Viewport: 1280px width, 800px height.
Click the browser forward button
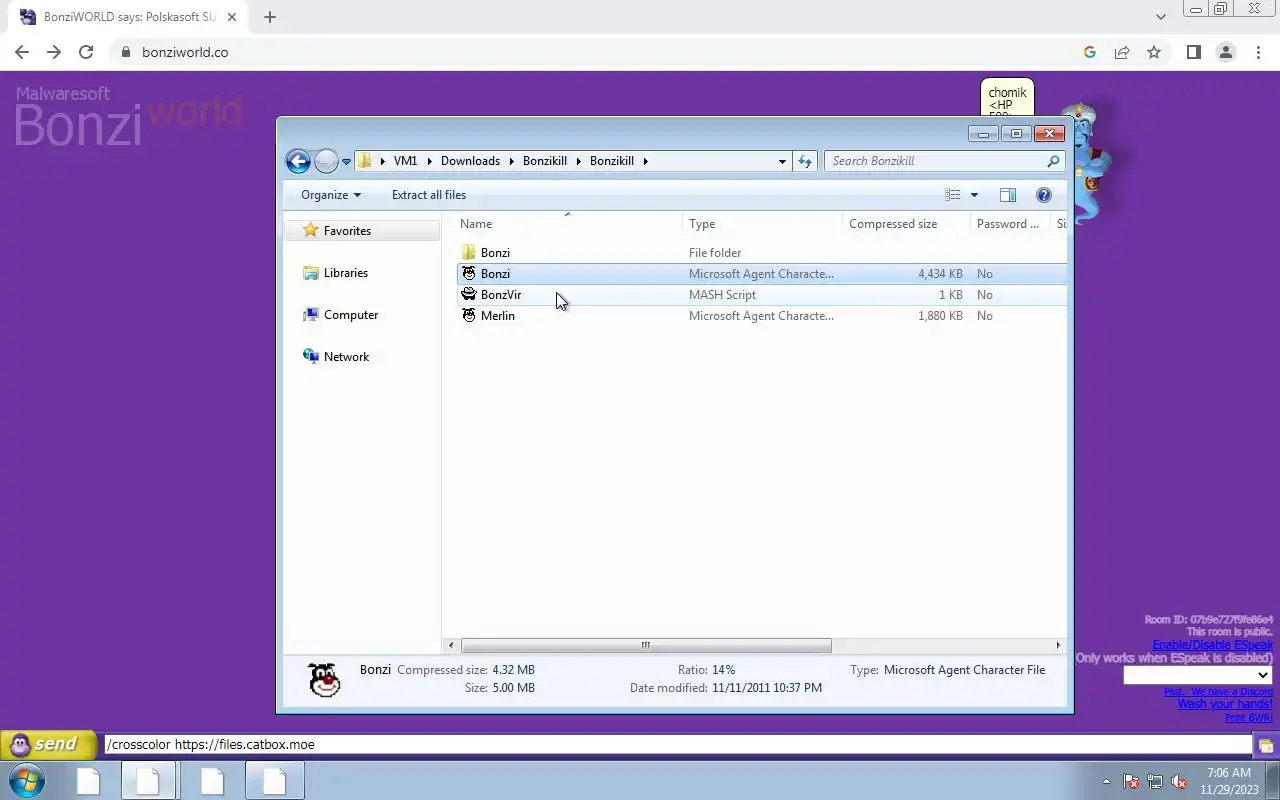point(54,52)
